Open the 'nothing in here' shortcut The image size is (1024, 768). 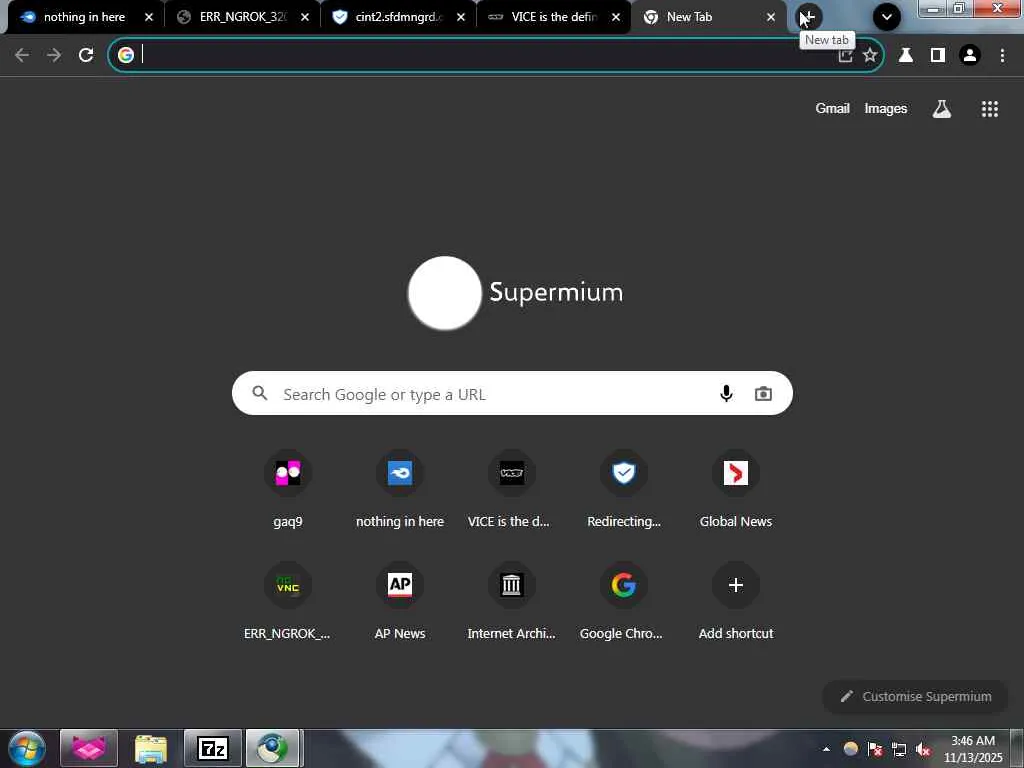point(400,490)
